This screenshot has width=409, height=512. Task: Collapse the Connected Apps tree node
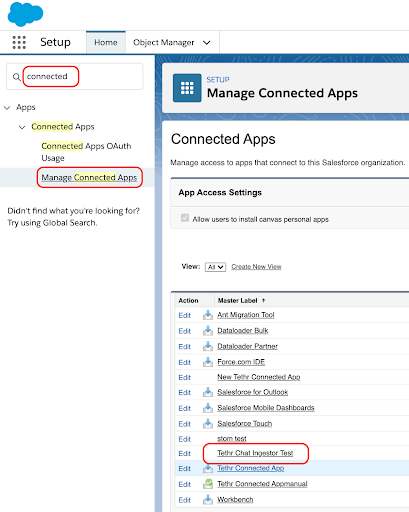(22, 127)
